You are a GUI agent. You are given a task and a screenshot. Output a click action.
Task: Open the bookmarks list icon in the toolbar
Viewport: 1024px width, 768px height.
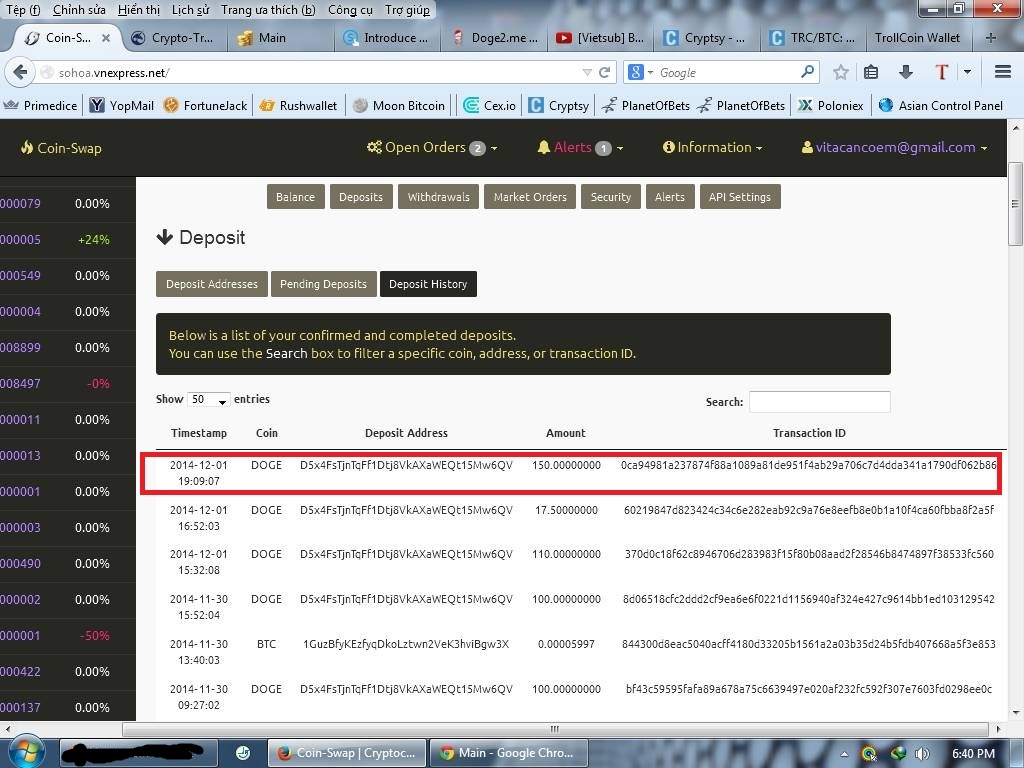[x=871, y=72]
